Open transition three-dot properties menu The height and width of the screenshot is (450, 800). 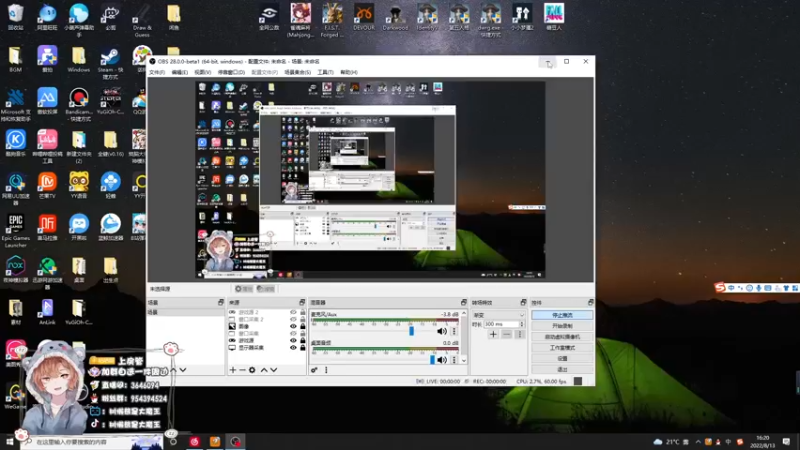click(x=519, y=335)
